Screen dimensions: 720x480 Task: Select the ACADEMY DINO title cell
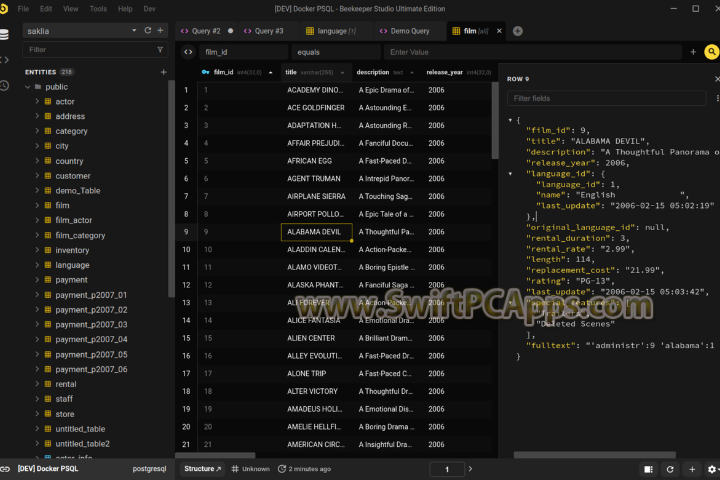(317, 90)
